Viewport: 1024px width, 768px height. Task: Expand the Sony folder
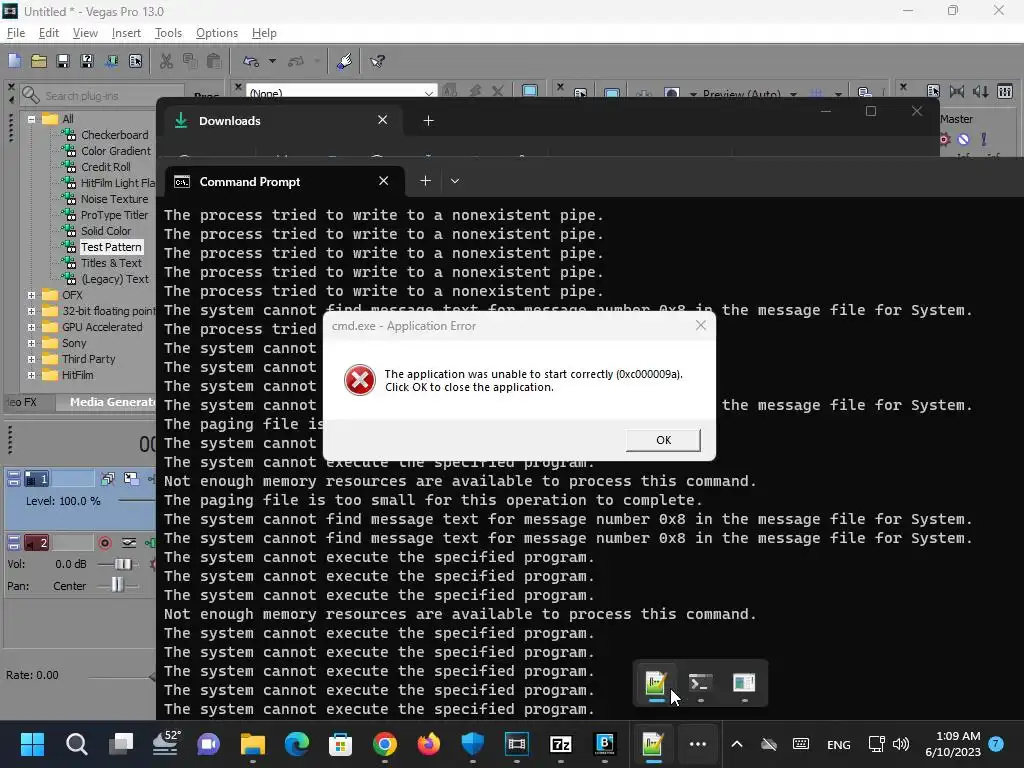31,343
